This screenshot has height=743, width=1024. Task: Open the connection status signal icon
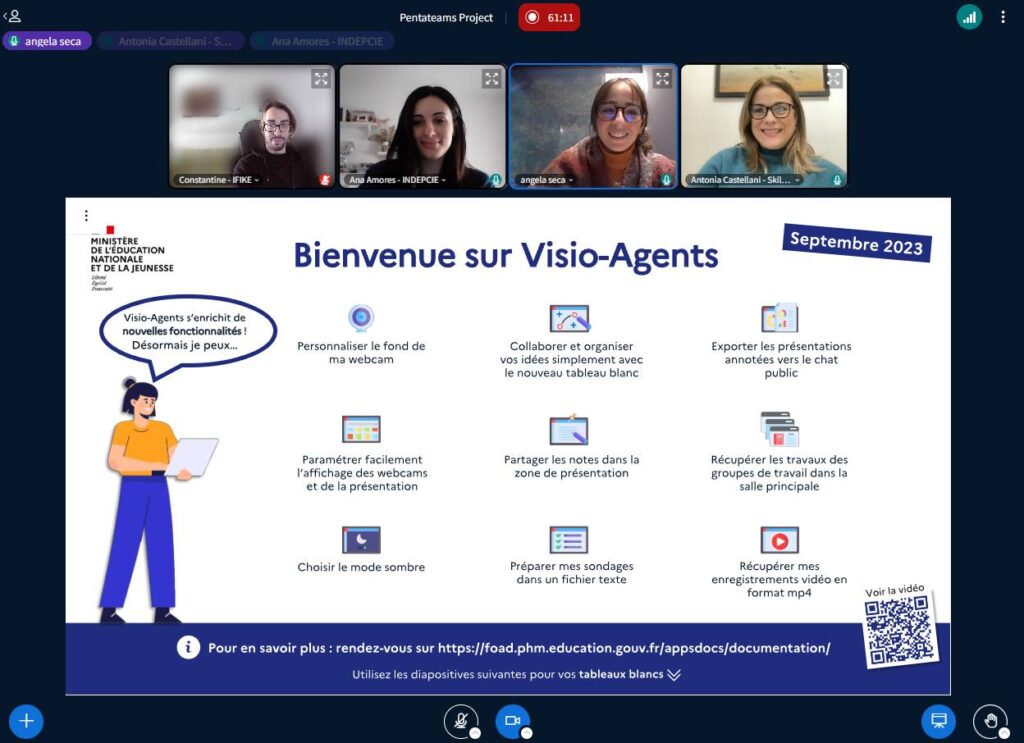968,17
